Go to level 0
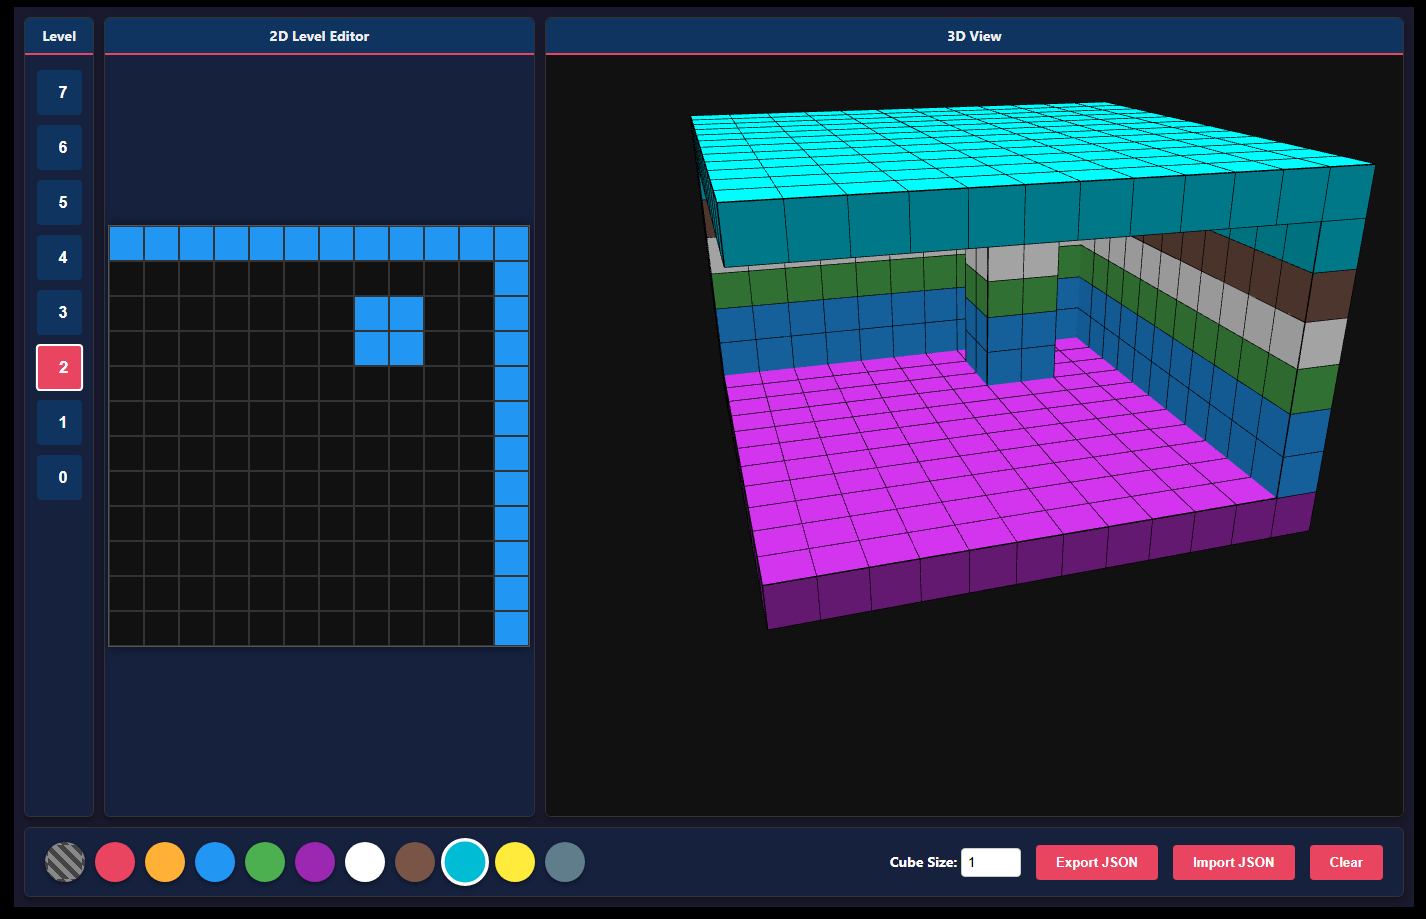The height and width of the screenshot is (919, 1426). [x=60, y=478]
